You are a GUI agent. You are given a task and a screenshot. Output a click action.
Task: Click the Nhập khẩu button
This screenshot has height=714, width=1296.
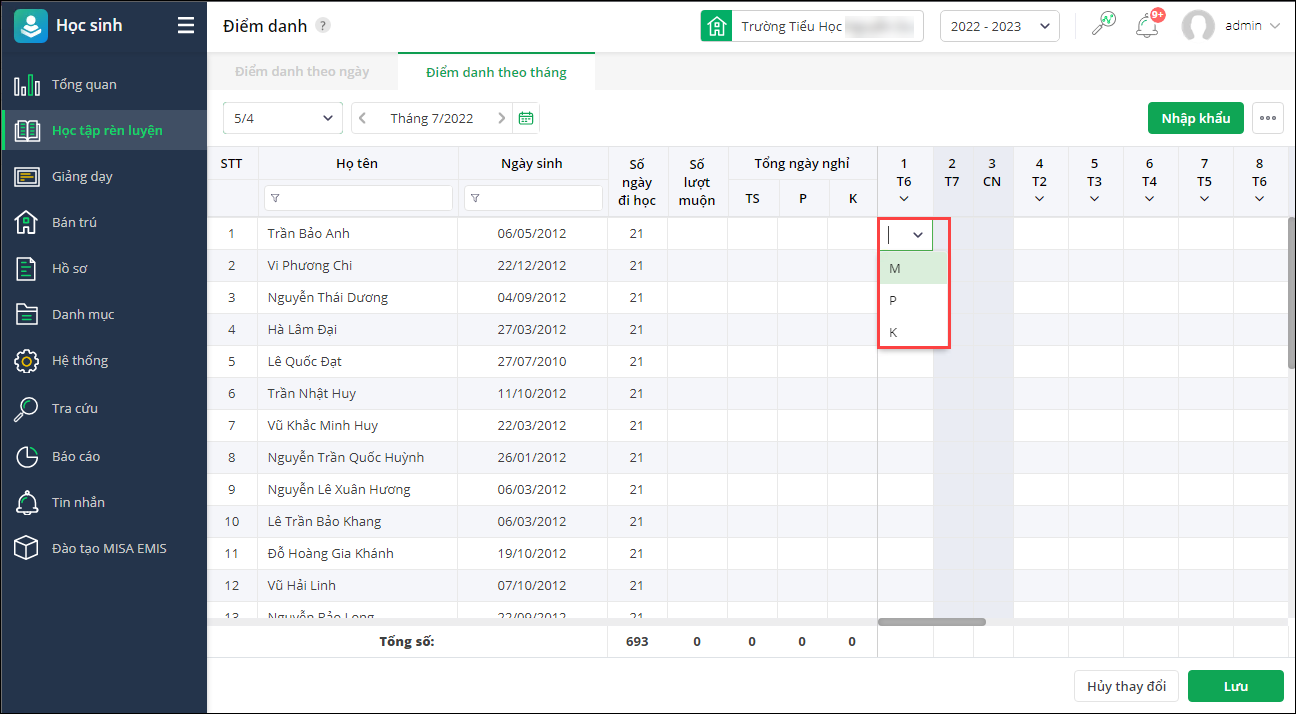1196,118
